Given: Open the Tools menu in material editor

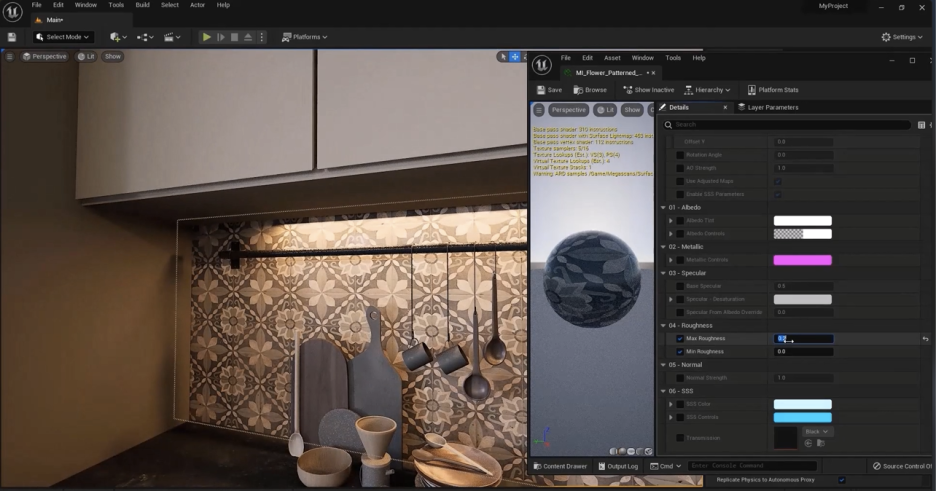Looking at the screenshot, I should [673, 58].
